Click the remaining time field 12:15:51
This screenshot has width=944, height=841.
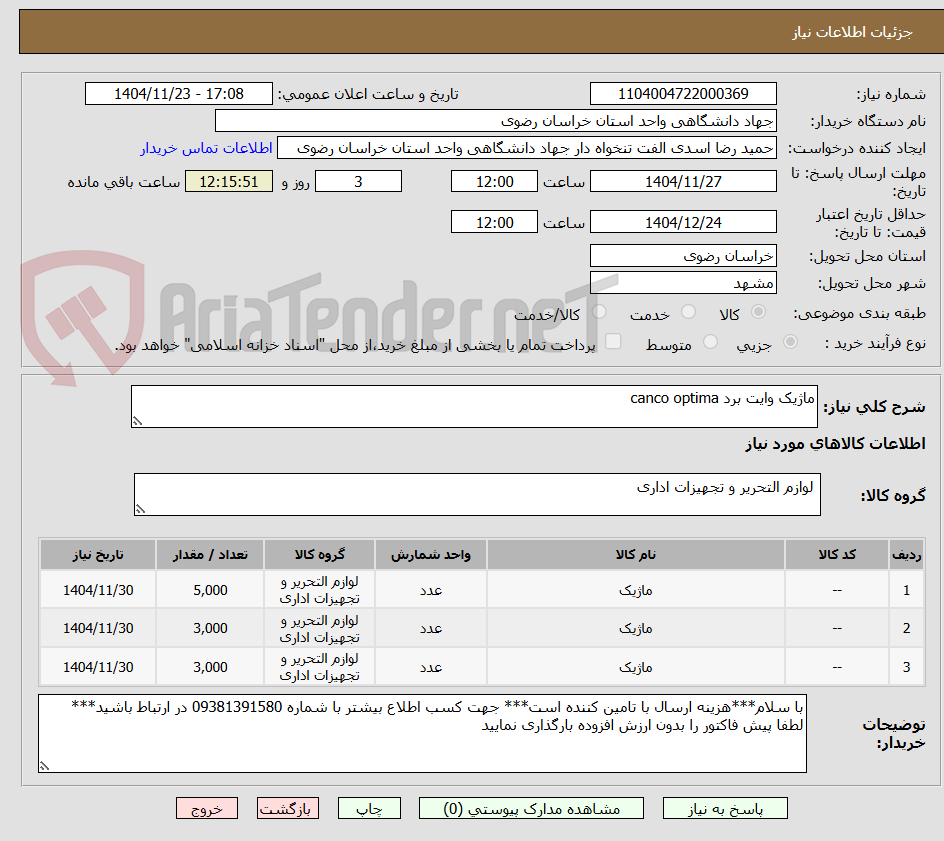coord(229,181)
